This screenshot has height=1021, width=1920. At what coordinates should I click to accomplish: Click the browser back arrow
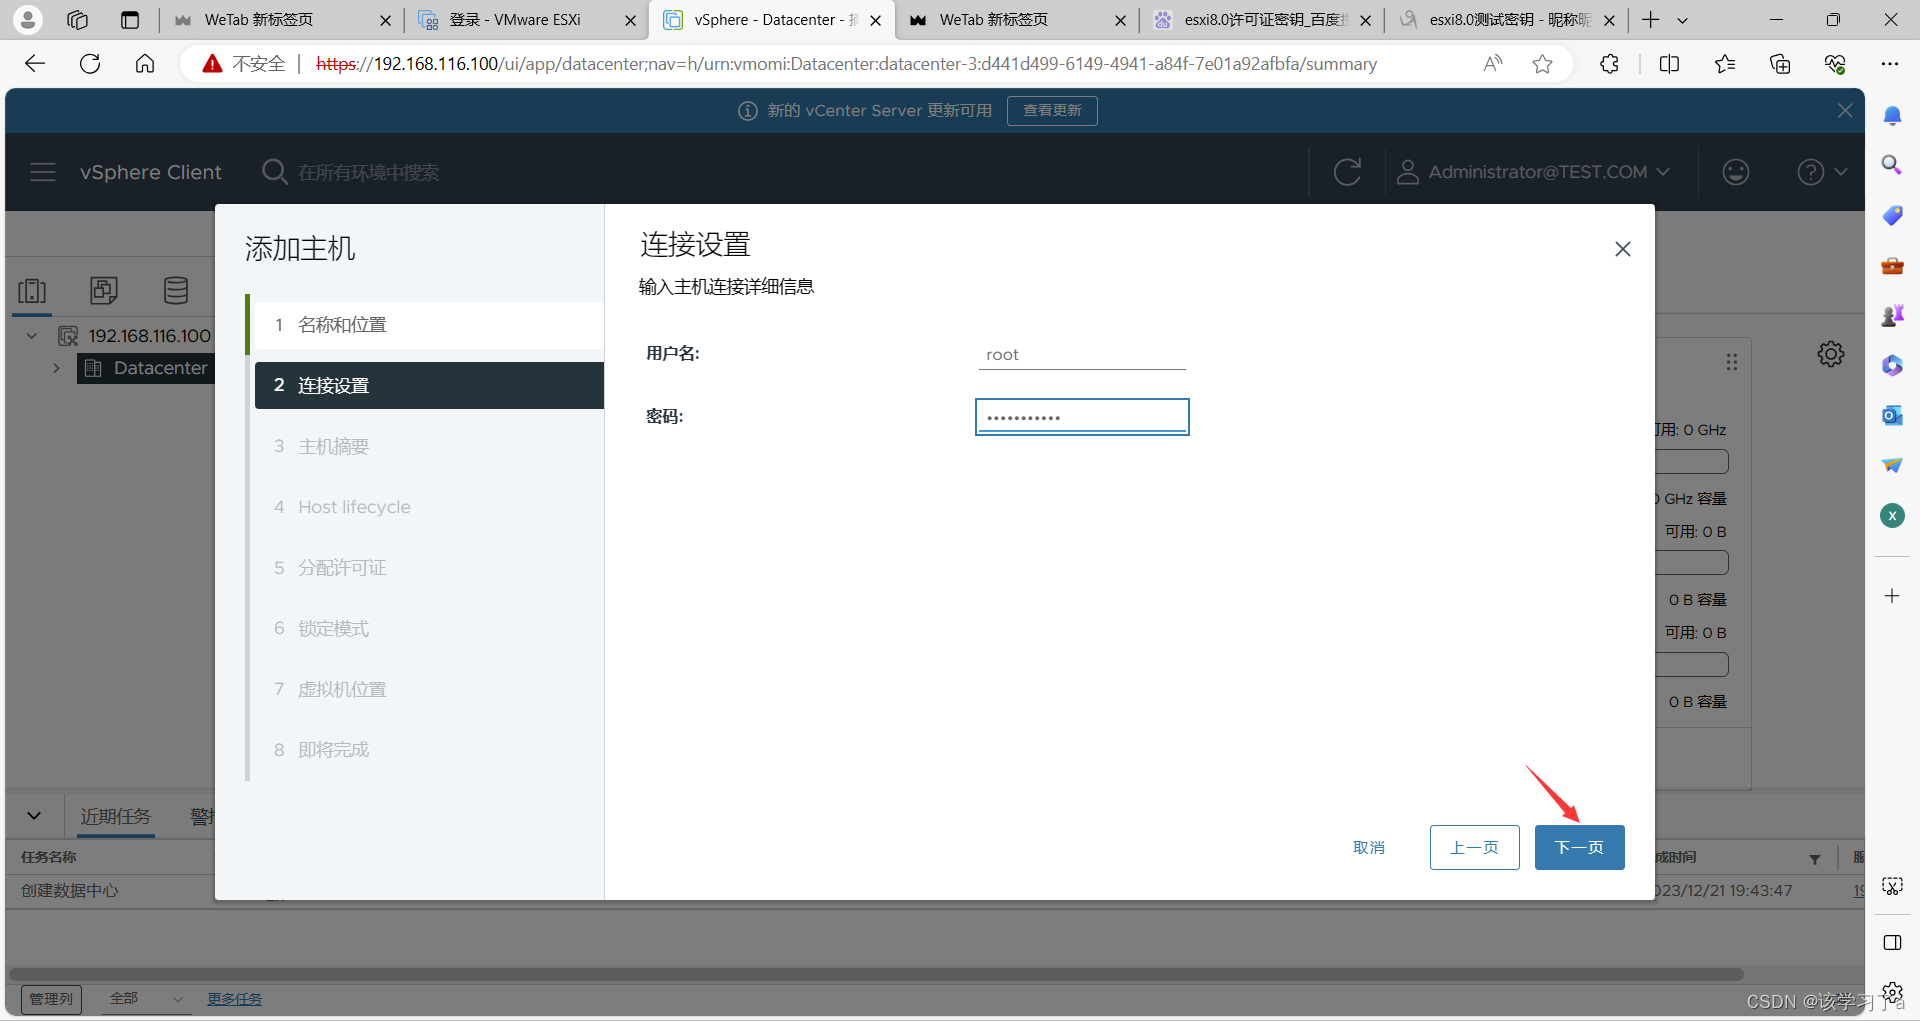[35, 64]
